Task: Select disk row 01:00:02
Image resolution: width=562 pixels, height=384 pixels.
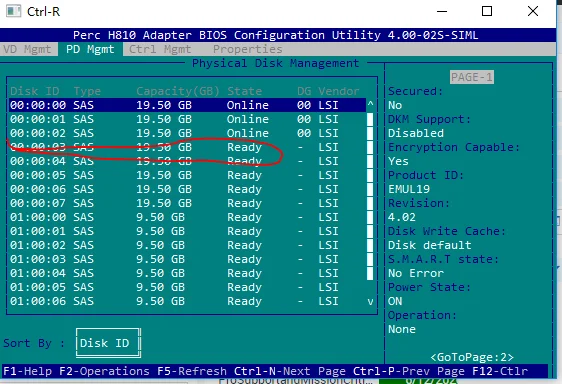Action: click(187, 245)
